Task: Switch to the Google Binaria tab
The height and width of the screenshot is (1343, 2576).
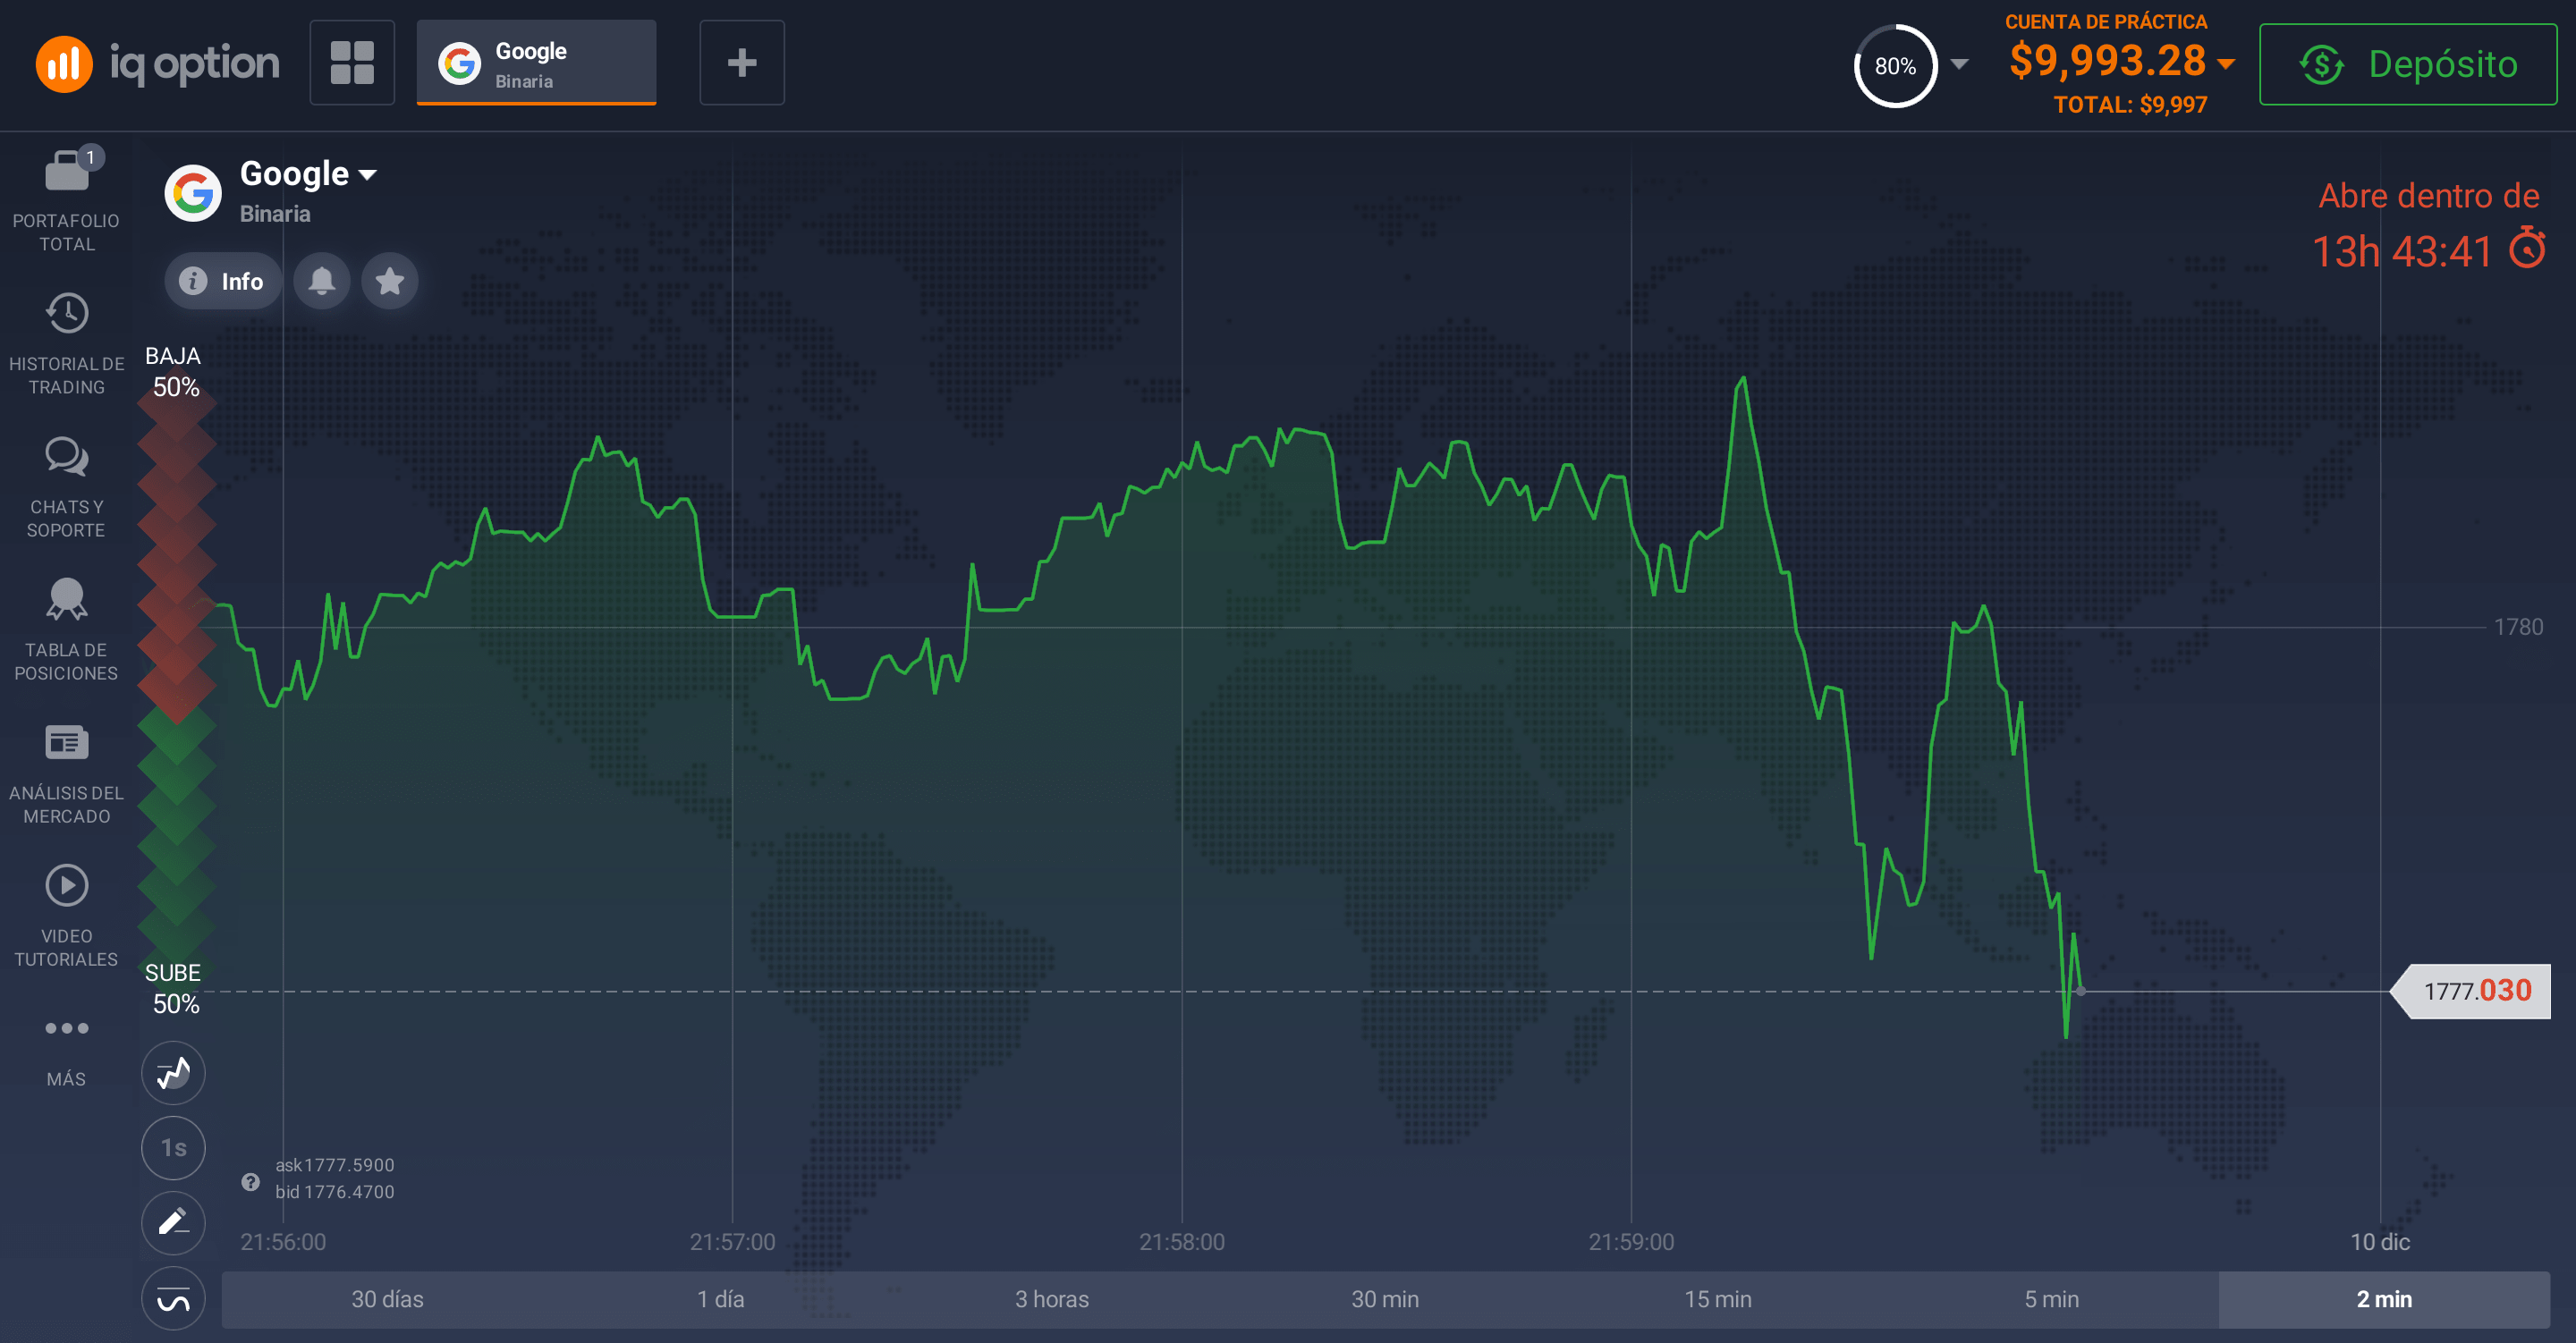Action: [x=536, y=63]
